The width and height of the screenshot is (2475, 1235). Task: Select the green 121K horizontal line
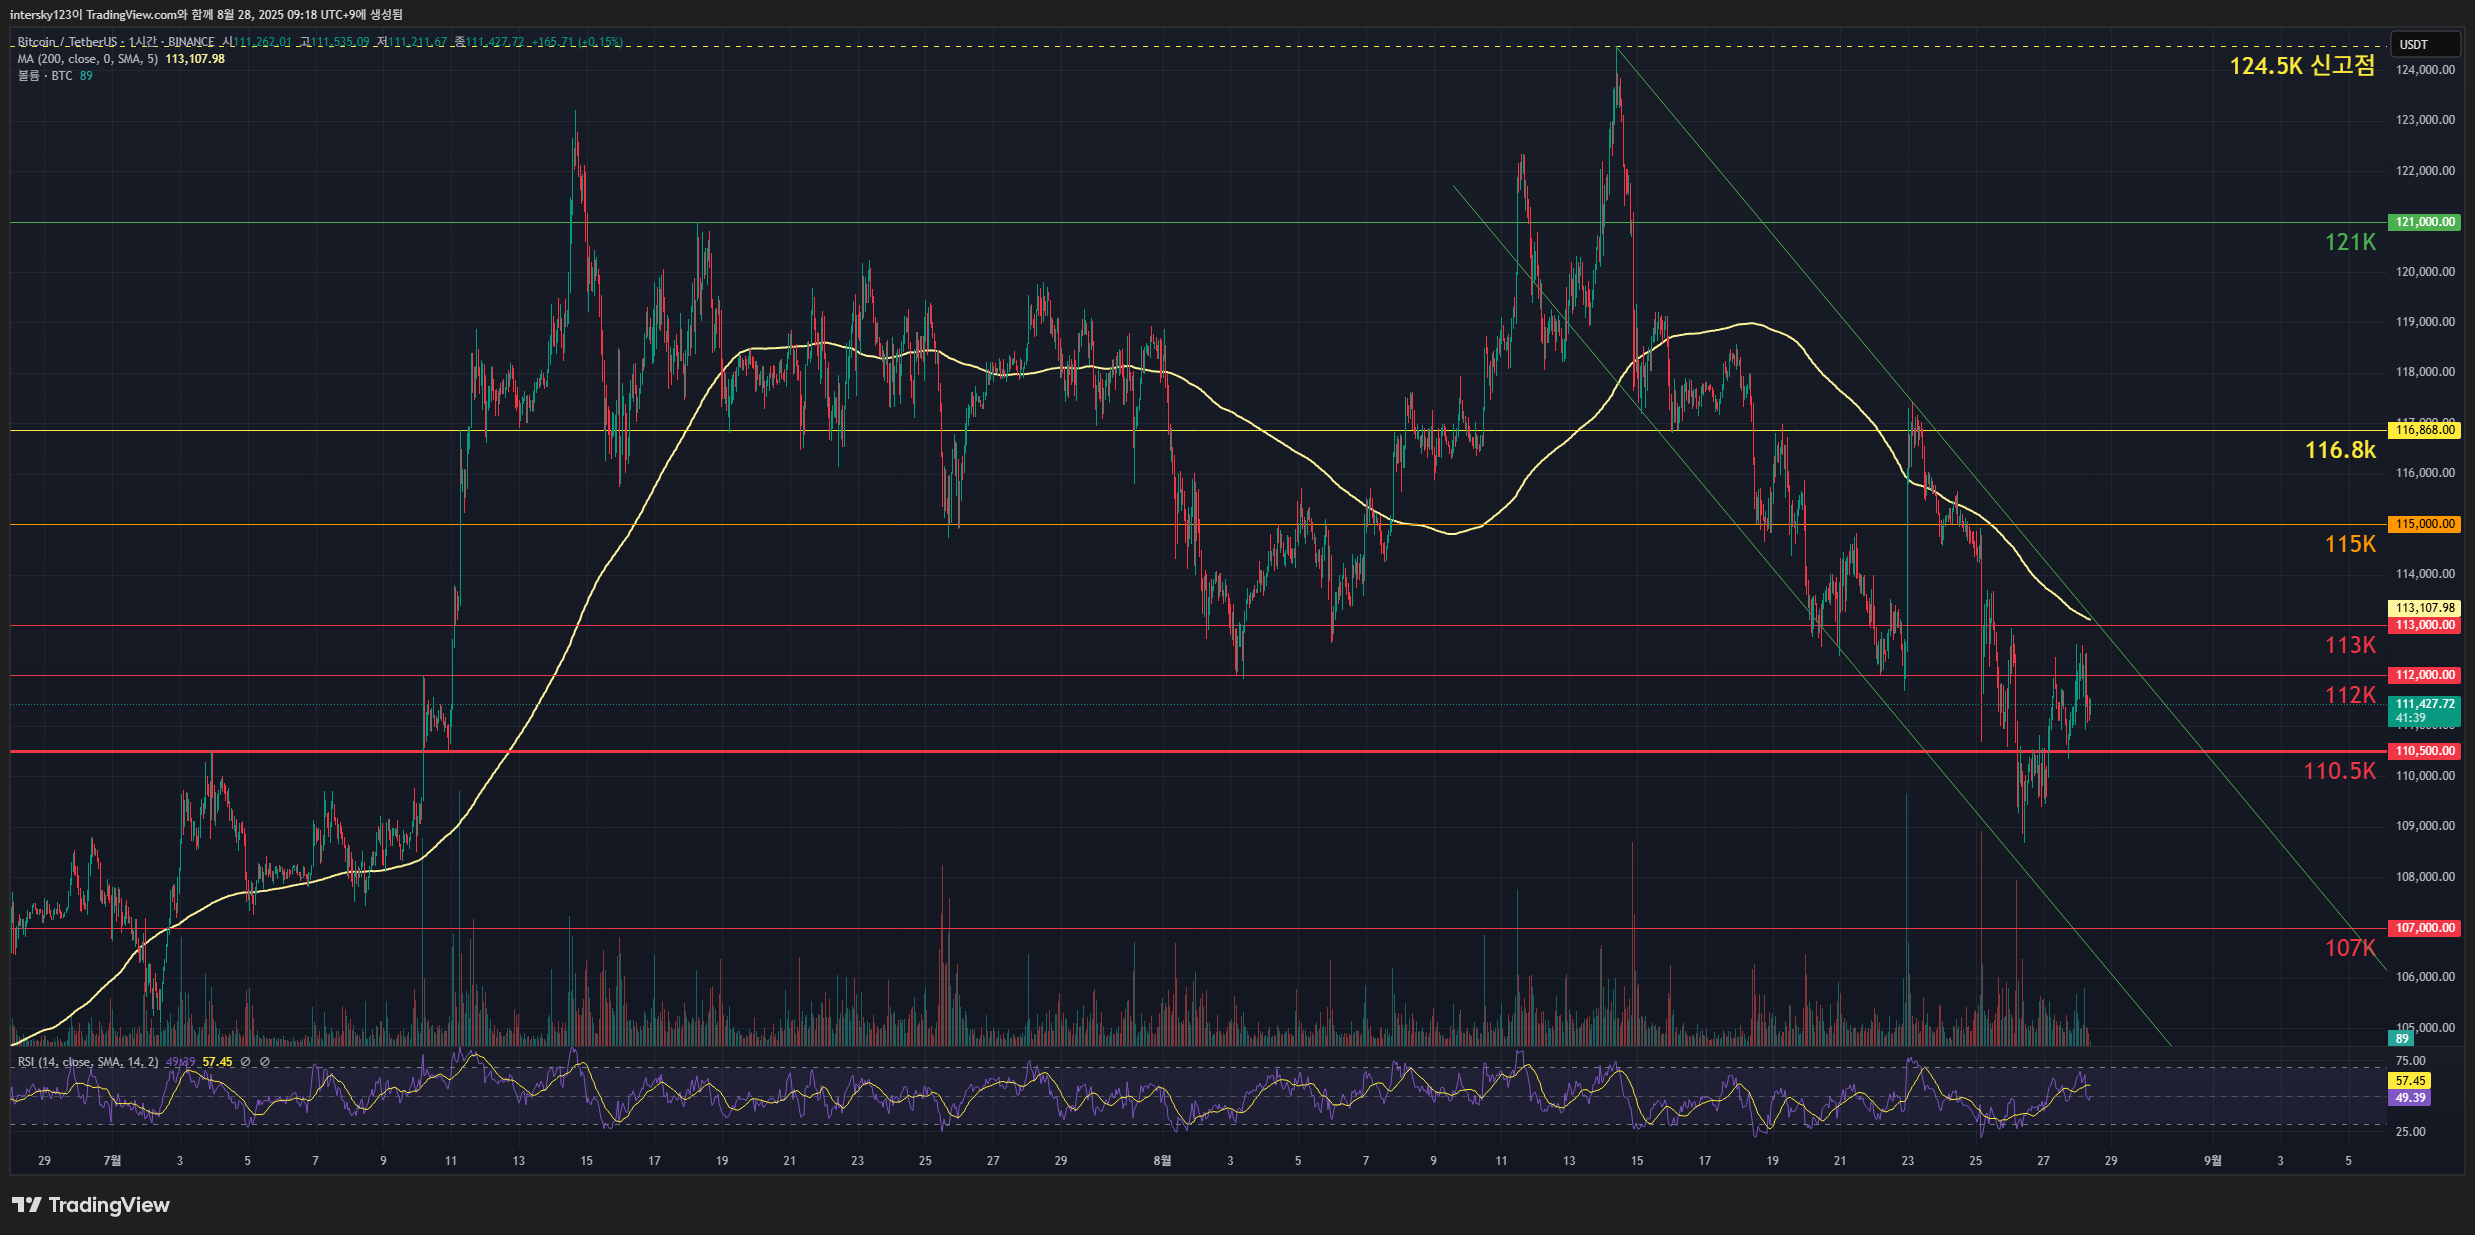[x=1198, y=222]
